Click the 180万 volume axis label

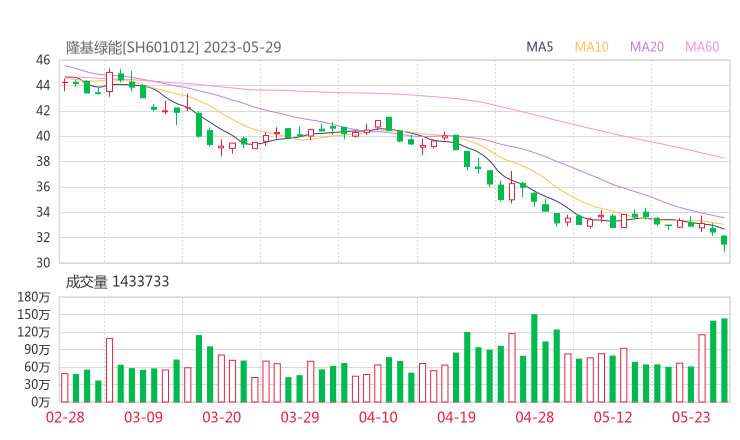(x=34, y=297)
